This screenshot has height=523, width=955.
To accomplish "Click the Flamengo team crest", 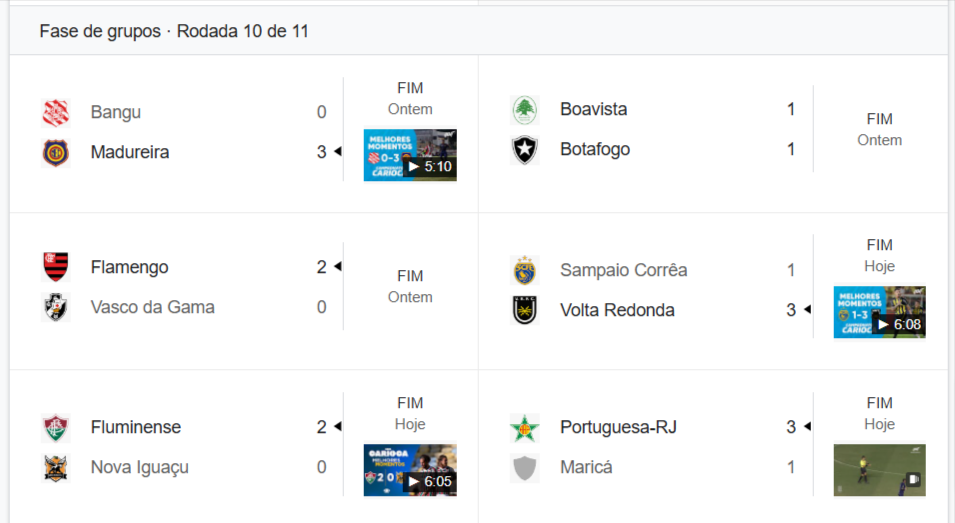I will (56, 267).
